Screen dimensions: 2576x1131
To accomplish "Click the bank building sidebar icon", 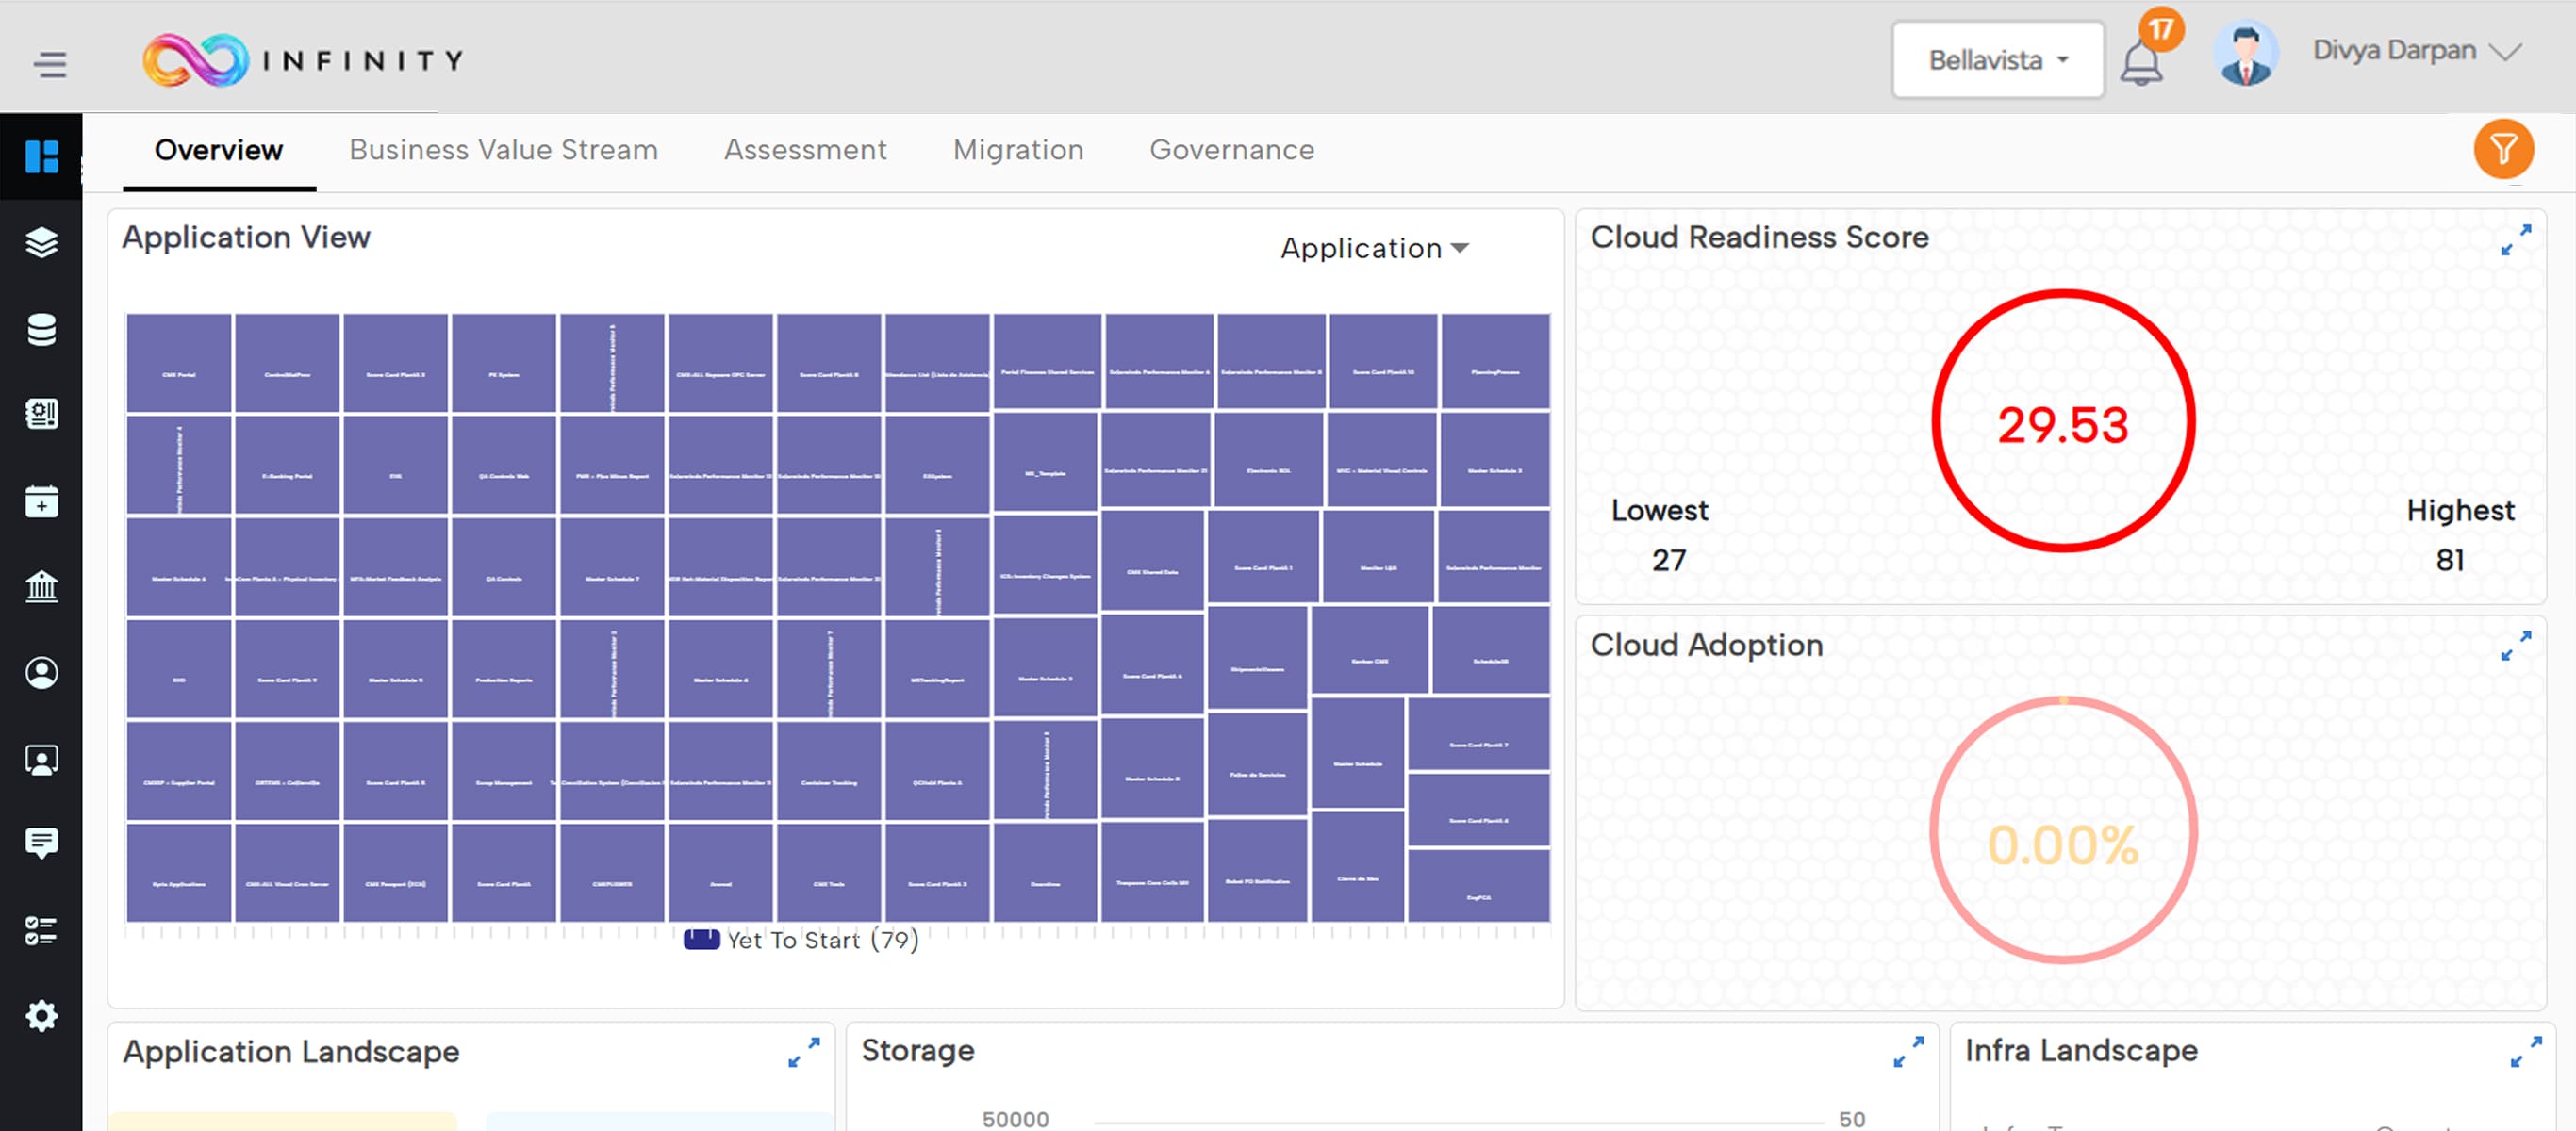I will (41, 585).
